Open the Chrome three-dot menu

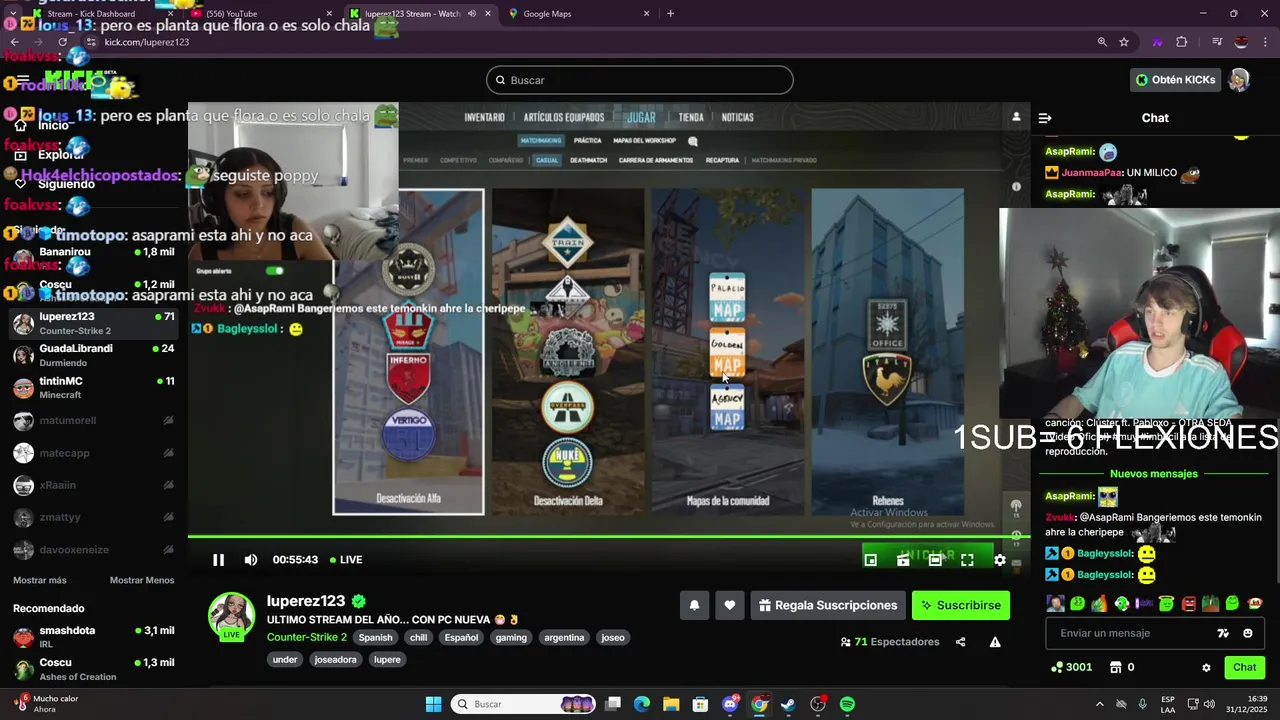pos(1265,42)
